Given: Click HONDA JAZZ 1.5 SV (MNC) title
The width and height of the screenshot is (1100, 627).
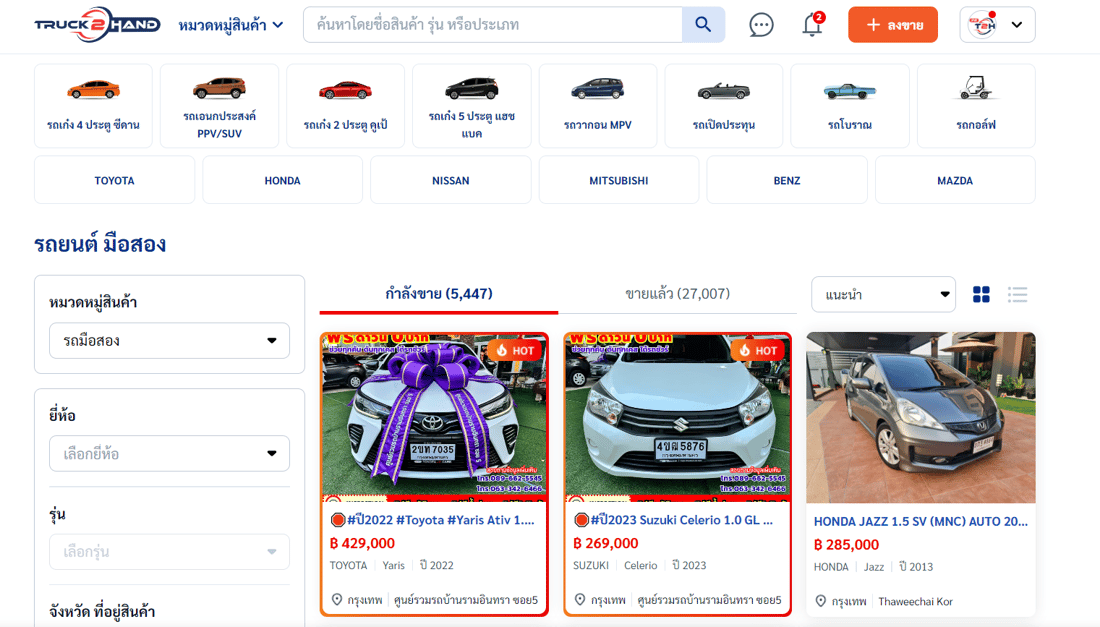Looking at the screenshot, I should [x=920, y=521].
